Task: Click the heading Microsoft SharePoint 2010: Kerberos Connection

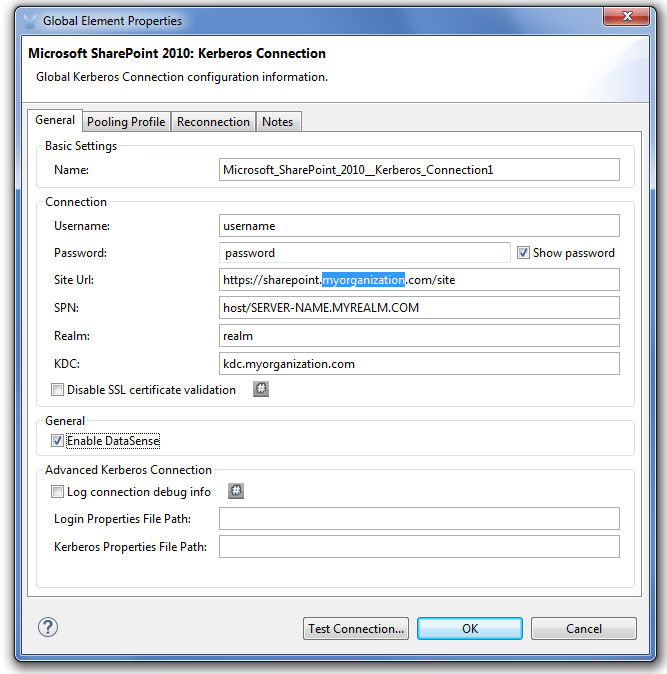Action: click(x=177, y=53)
